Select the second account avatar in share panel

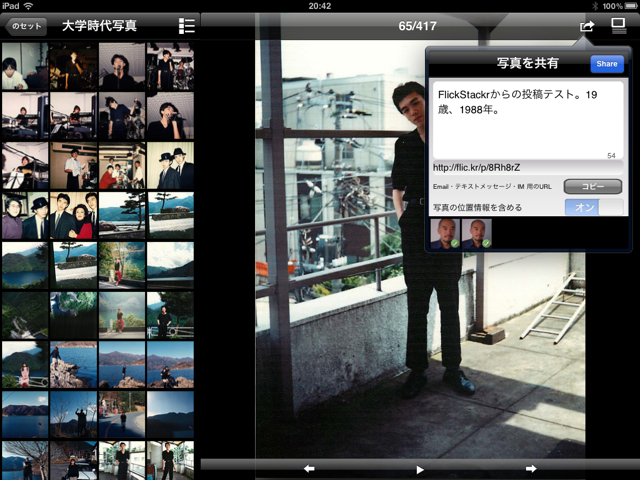[475, 234]
